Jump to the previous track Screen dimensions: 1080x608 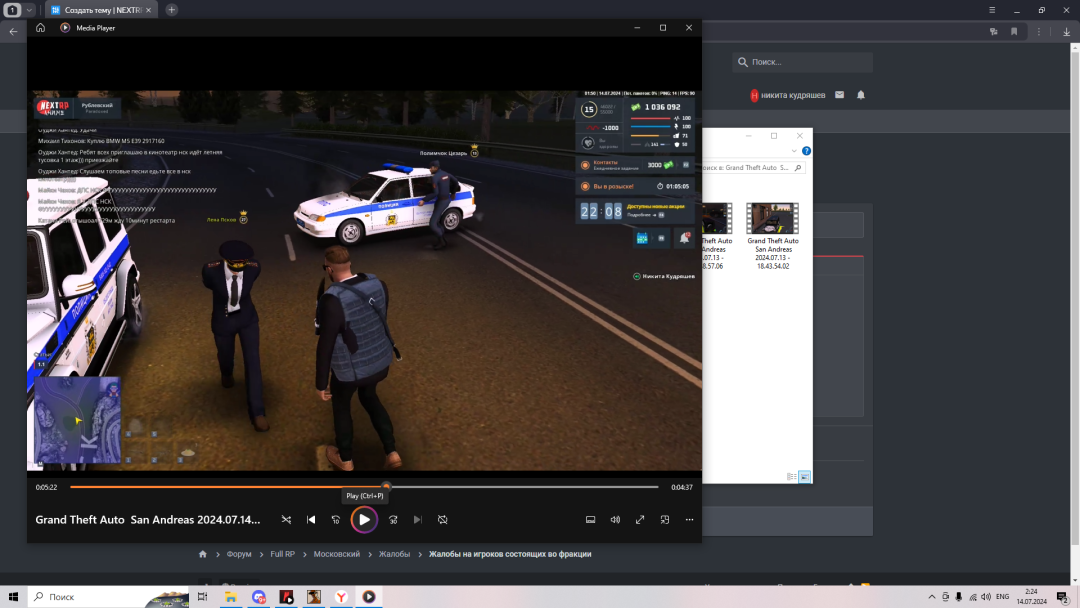(x=311, y=520)
